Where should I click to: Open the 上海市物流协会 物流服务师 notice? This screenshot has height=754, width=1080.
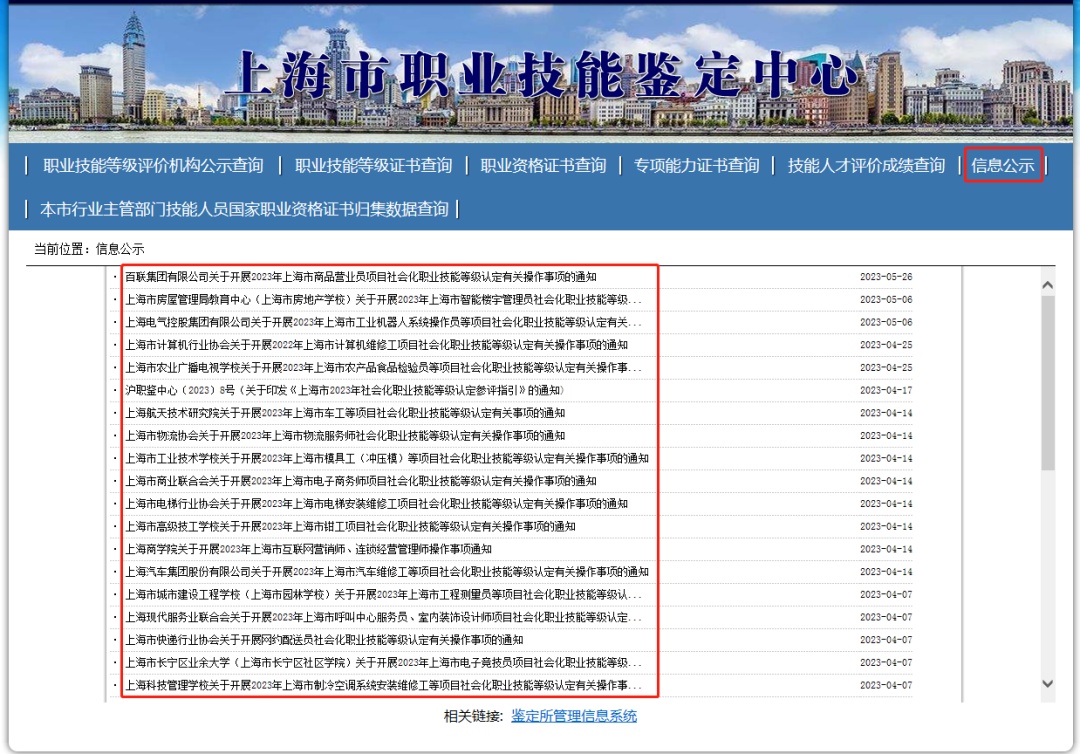pos(344,436)
